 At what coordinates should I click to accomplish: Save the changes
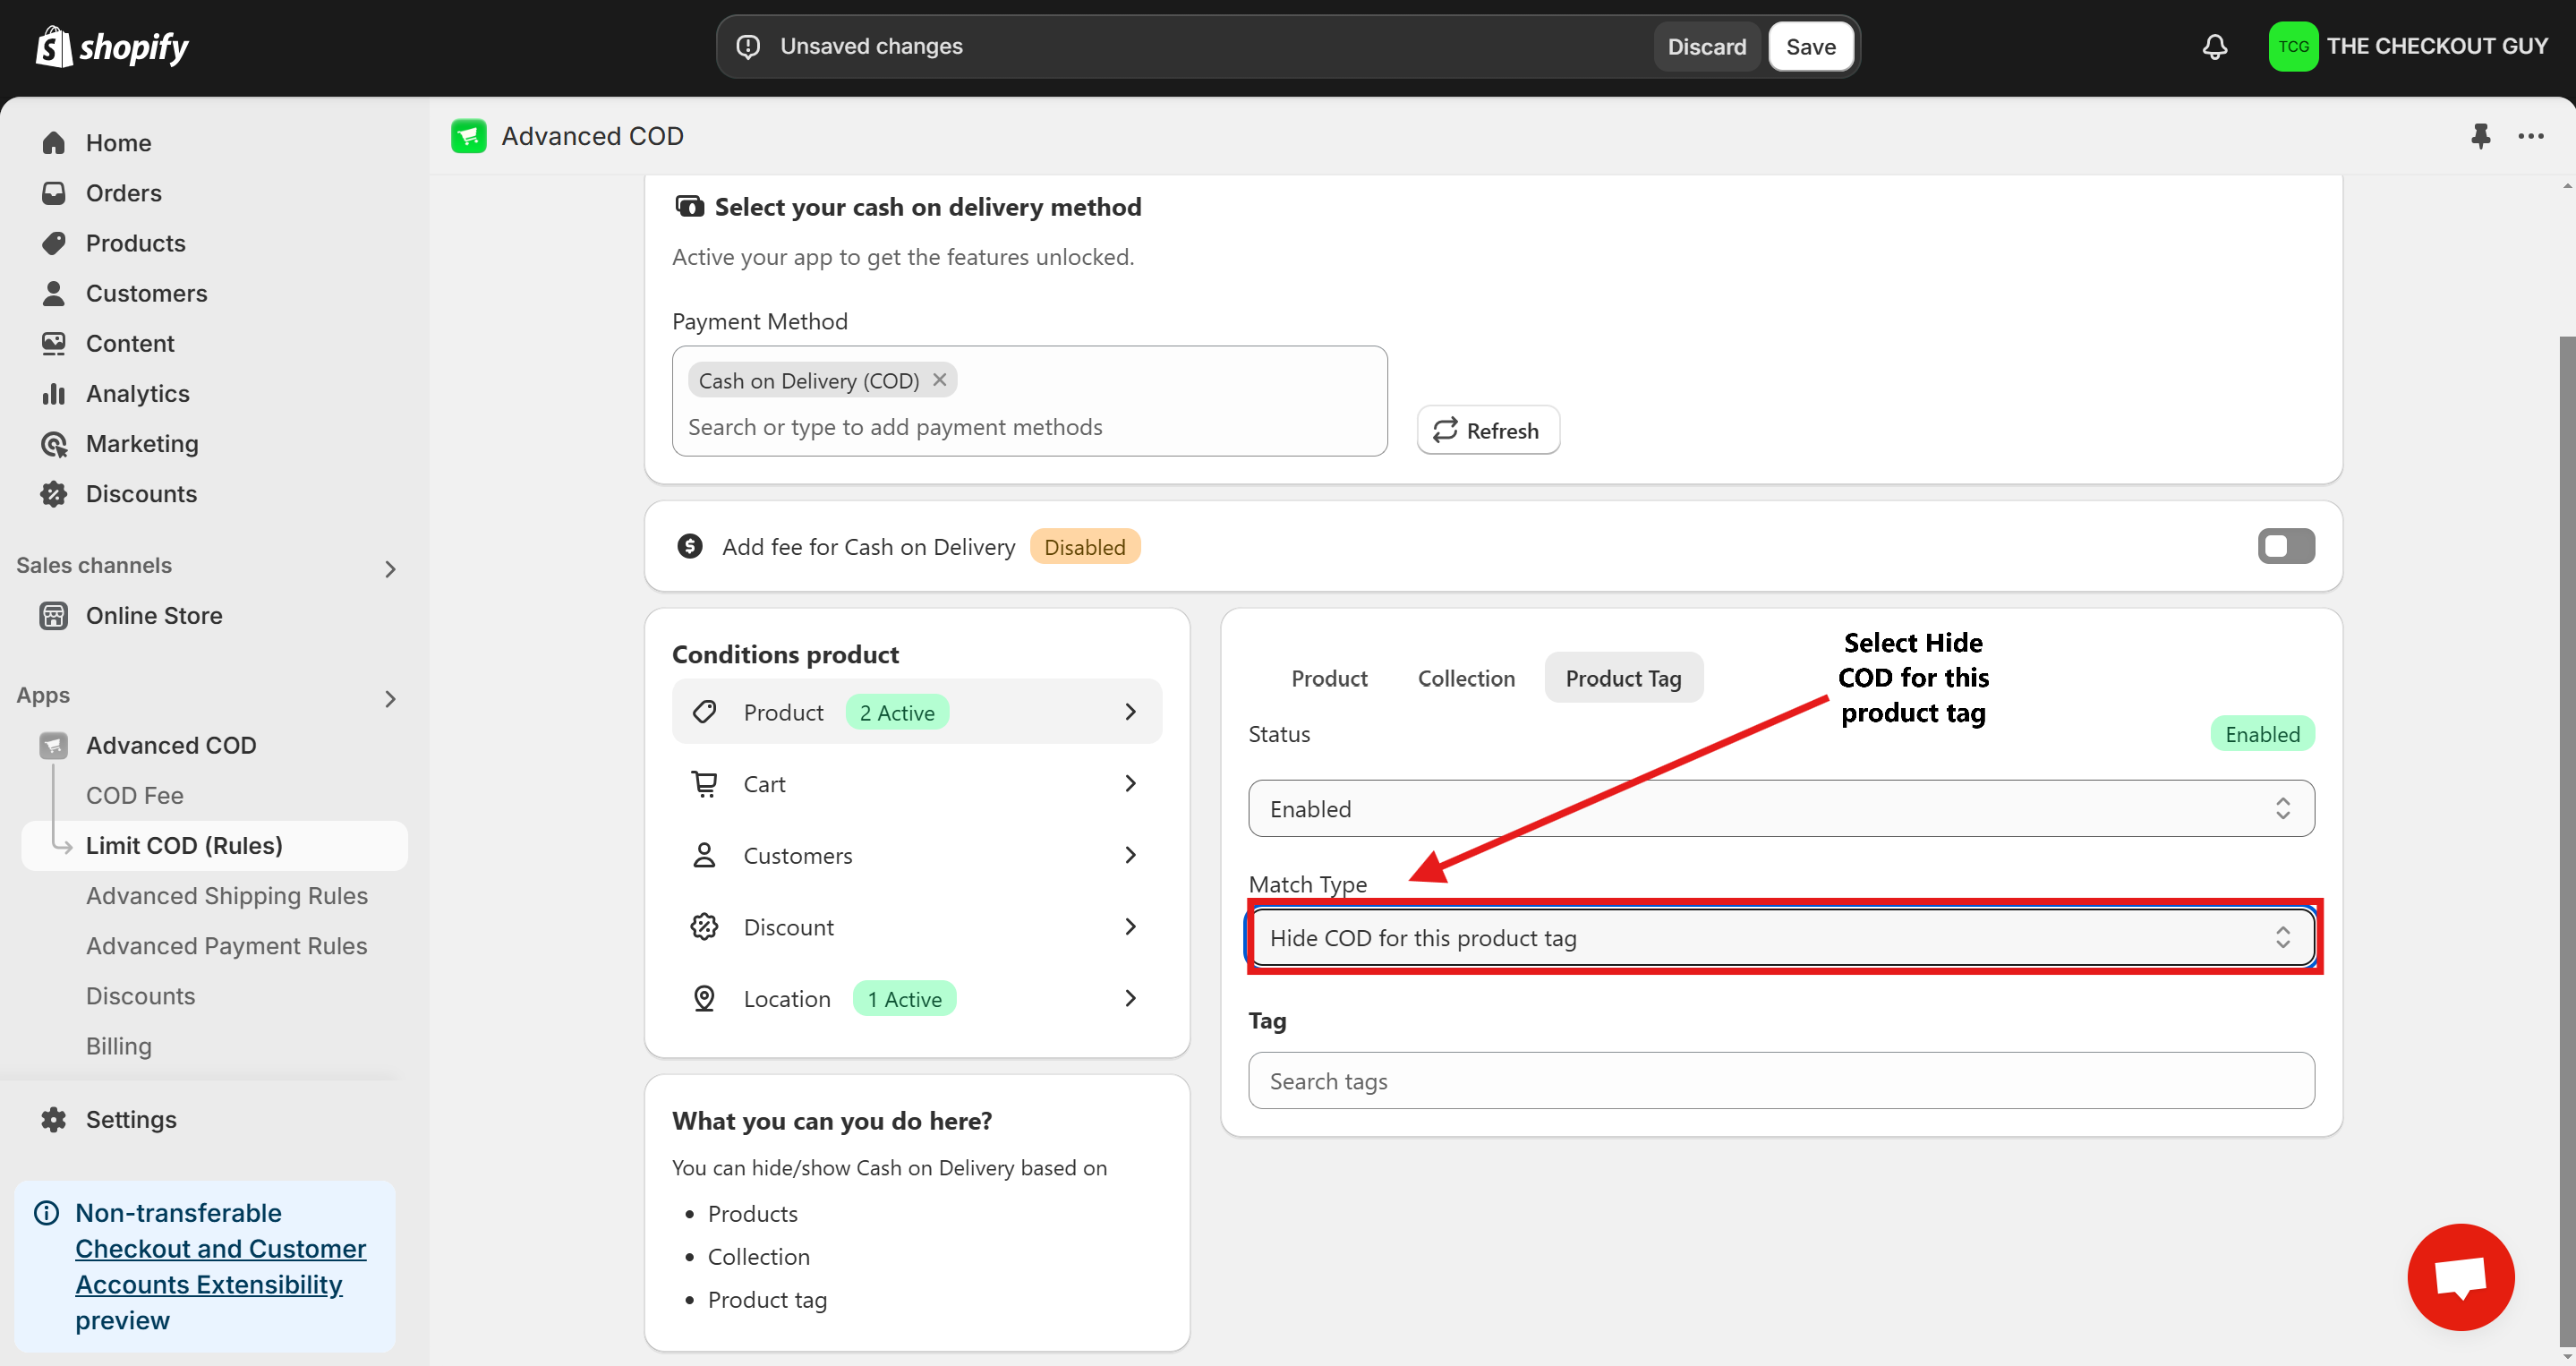pyautogui.click(x=1810, y=46)
